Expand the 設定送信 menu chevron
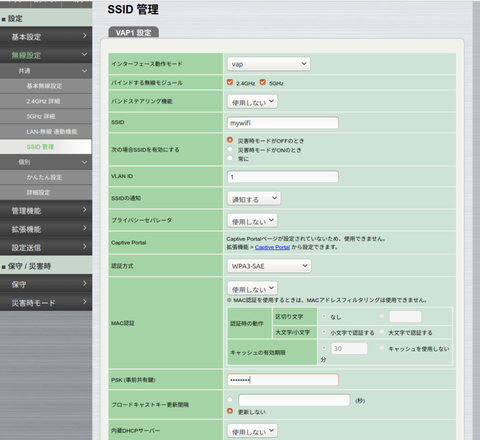This screenshot has width=480, height=440. [84, 246]
